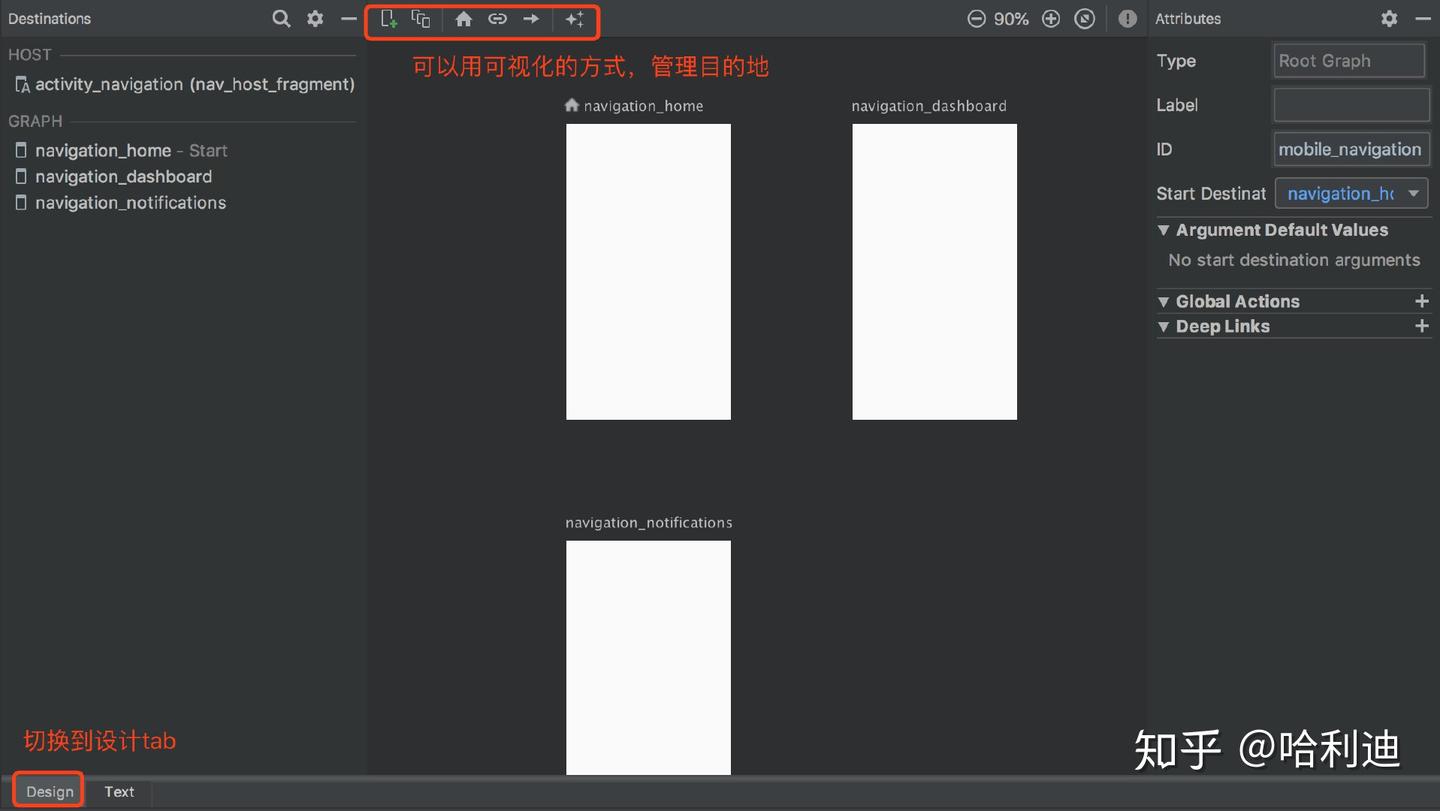Click the Label input field
Screen dimensions: 1440x811
1351,105
